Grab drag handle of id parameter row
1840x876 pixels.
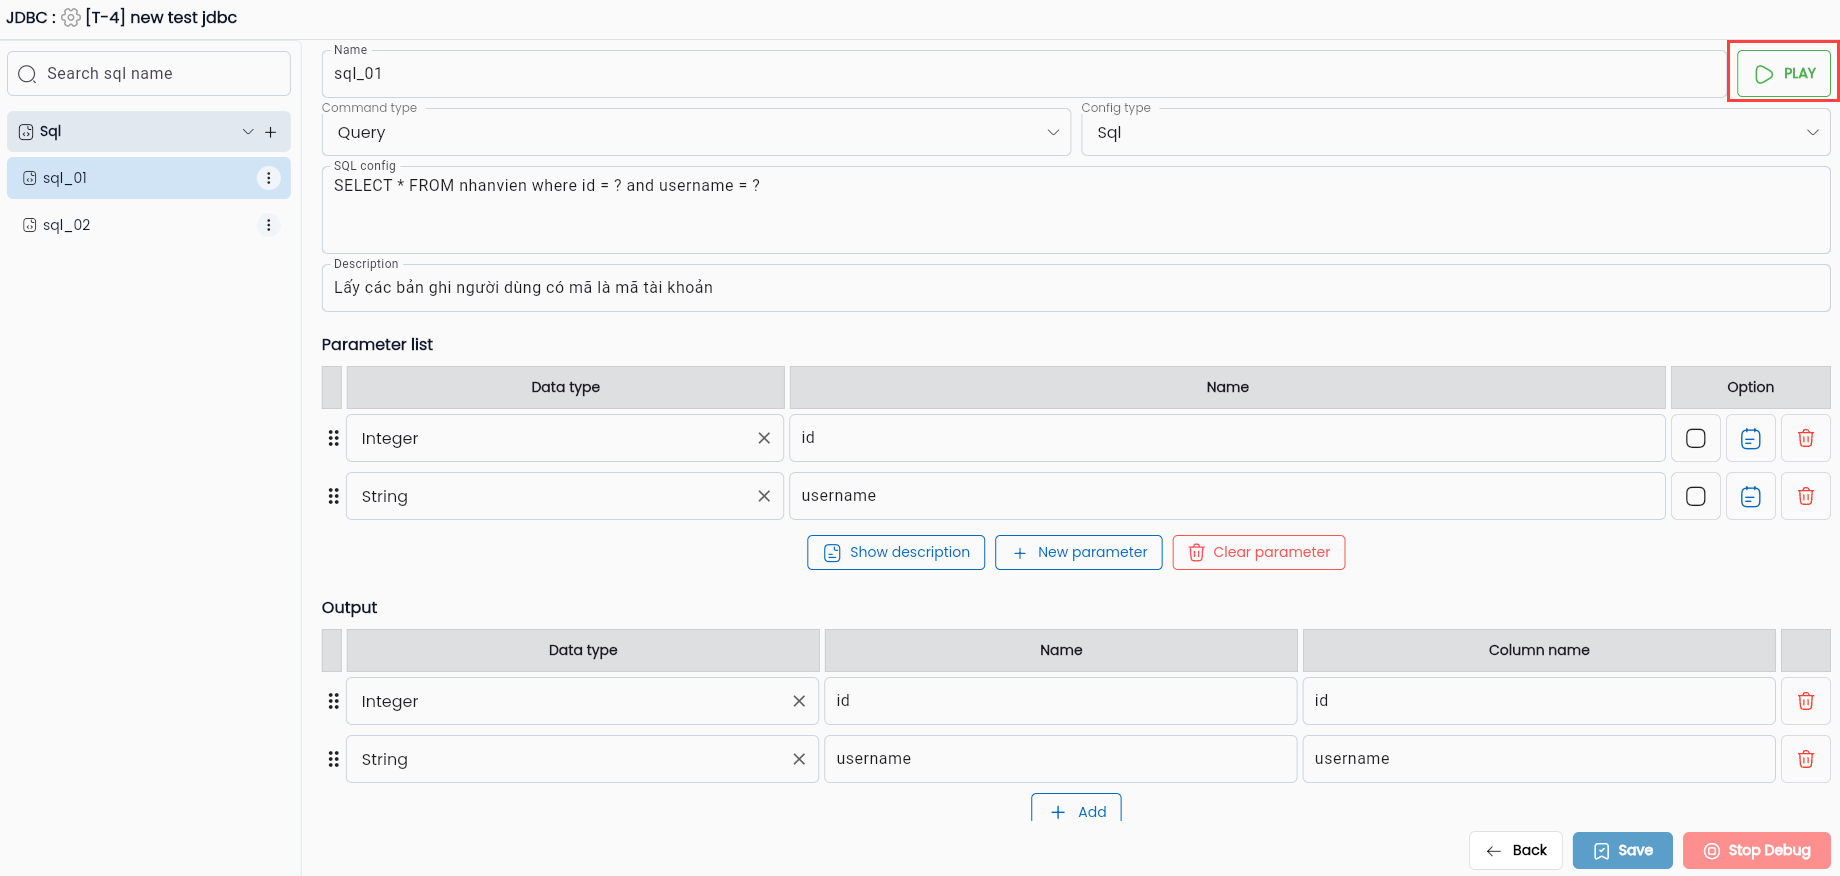[333, 438]
